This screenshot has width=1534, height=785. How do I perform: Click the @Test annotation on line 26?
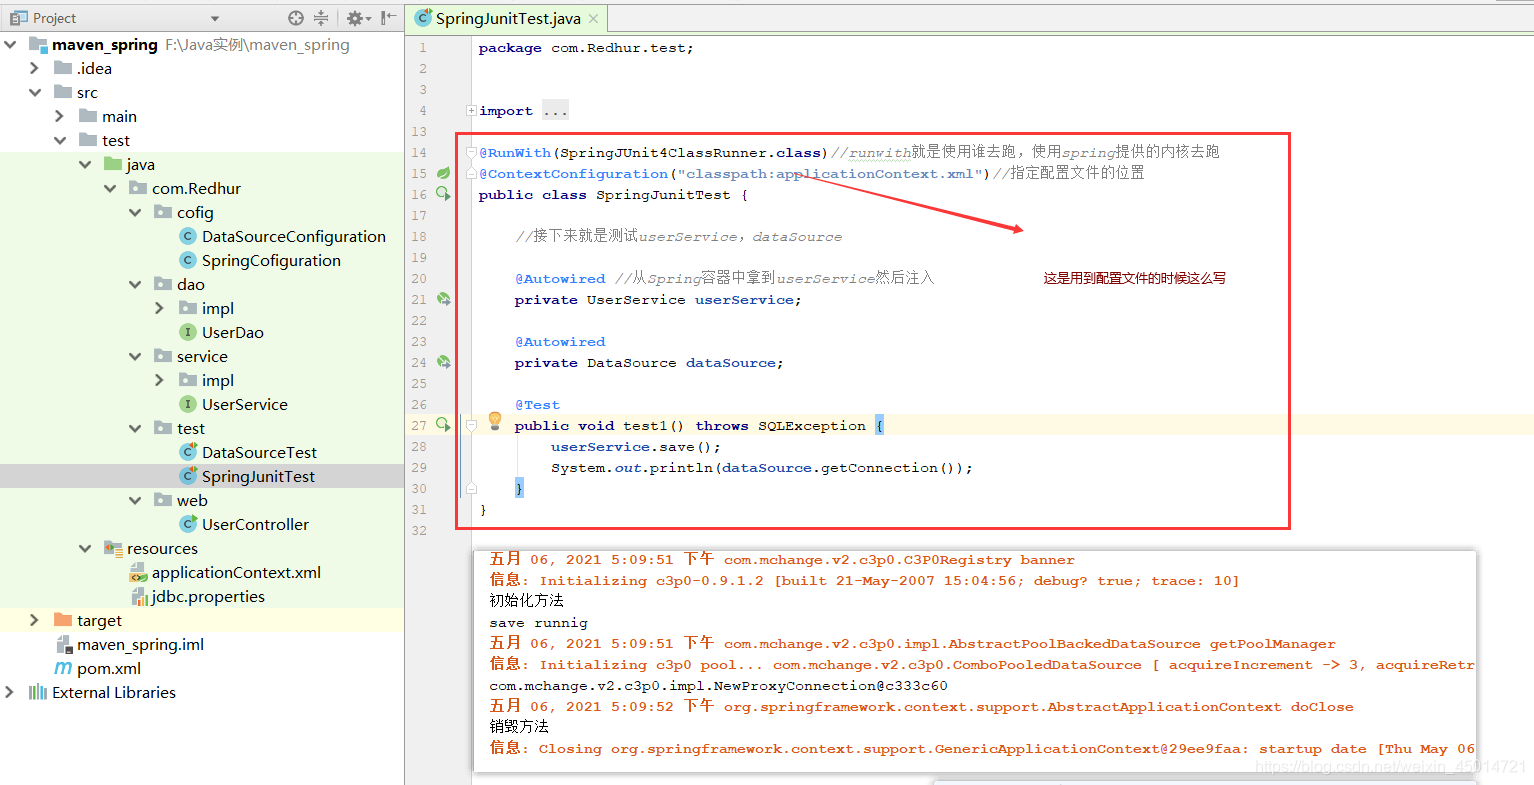(537, 405)
